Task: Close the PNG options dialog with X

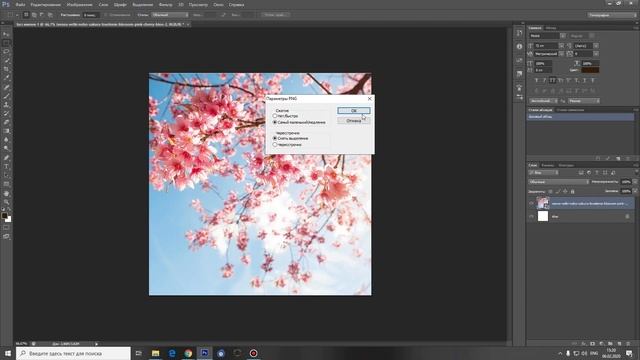Action: coord(370,99)
